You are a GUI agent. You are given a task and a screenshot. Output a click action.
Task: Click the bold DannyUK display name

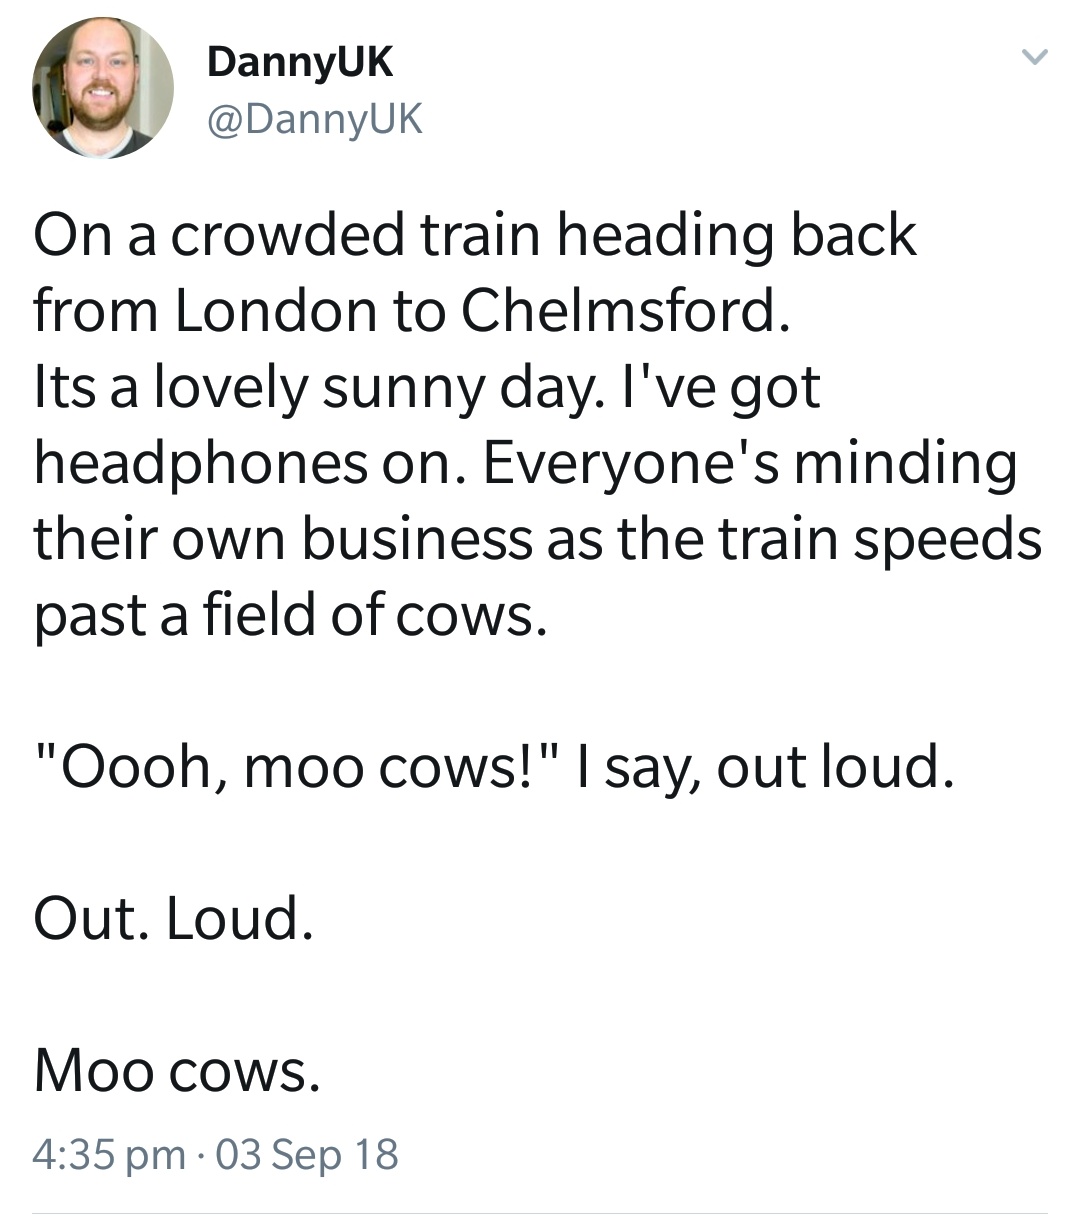point(300,63)
